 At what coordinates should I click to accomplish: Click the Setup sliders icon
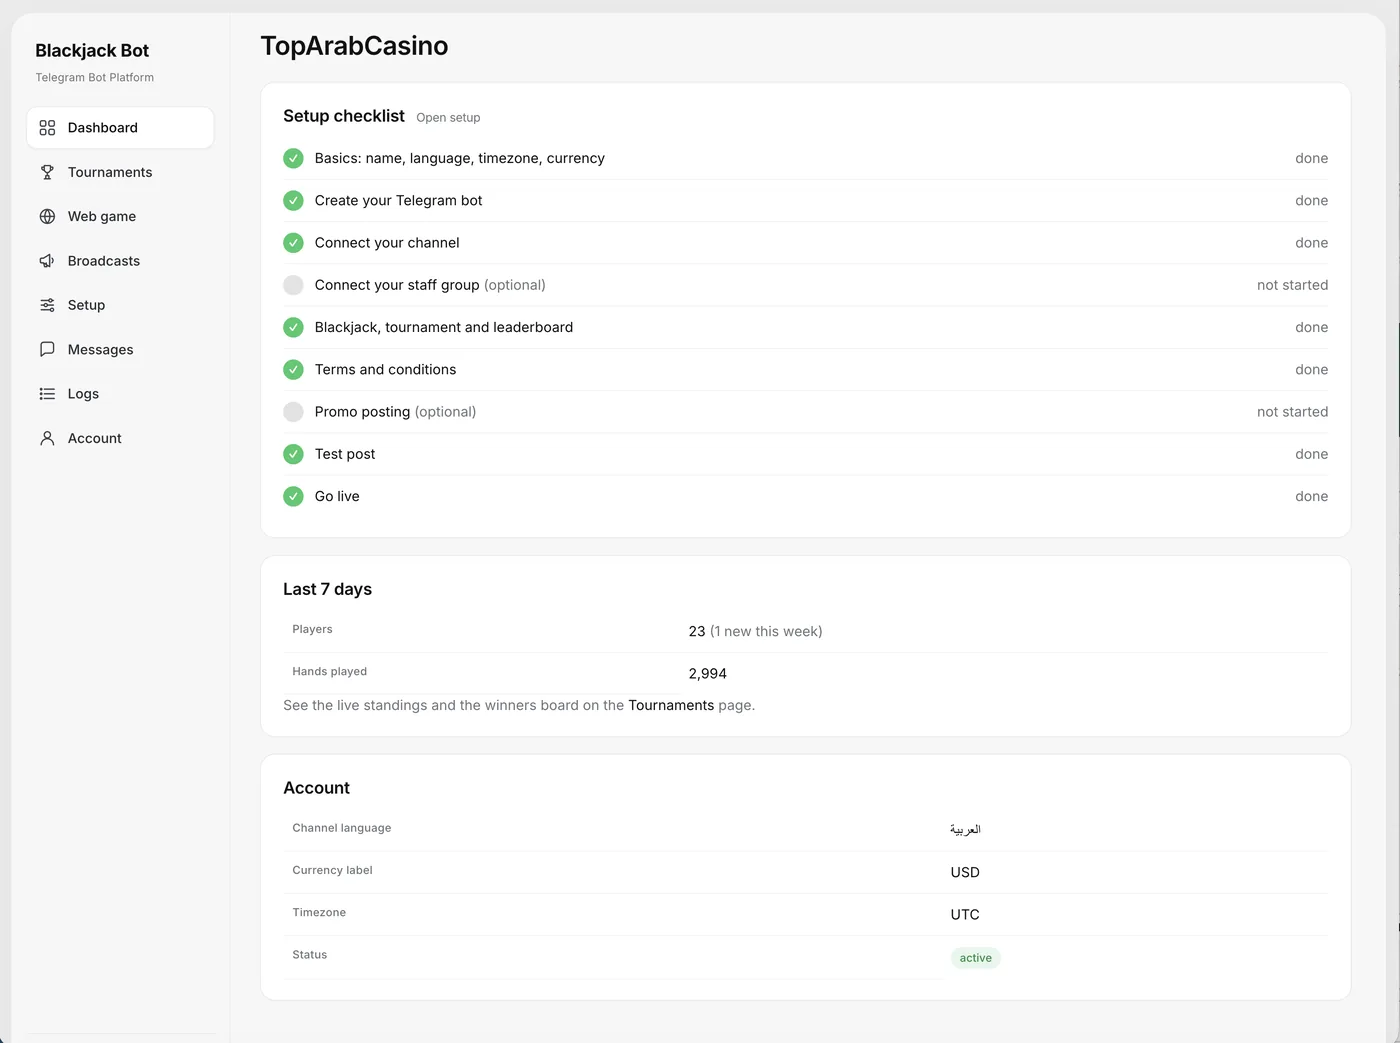47,305
